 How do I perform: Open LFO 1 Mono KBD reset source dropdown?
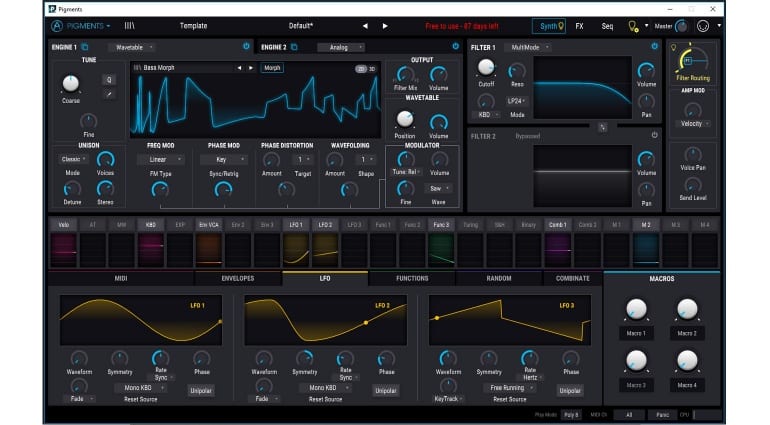[x=140, y=388]
